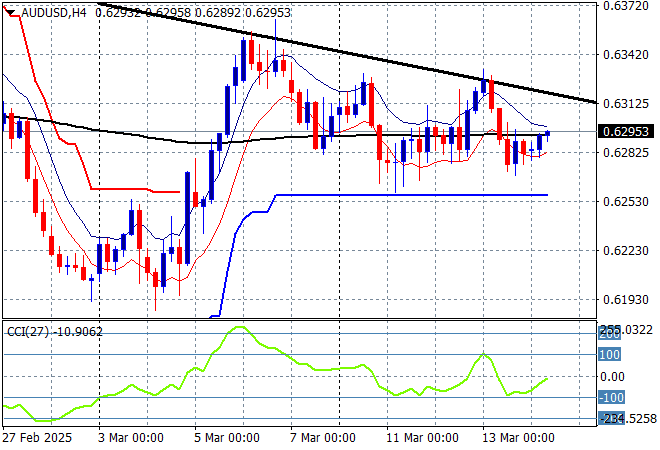Image resolution: width=660 pixels, height=450 pixels.
Task: Select the blue horizontal support line
Action: tap(411, 195)
